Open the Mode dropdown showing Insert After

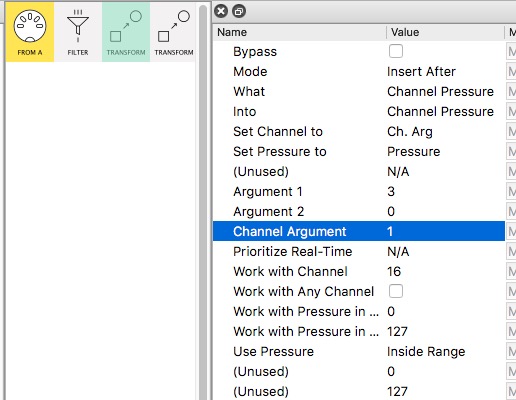click(x=421, y=72)
